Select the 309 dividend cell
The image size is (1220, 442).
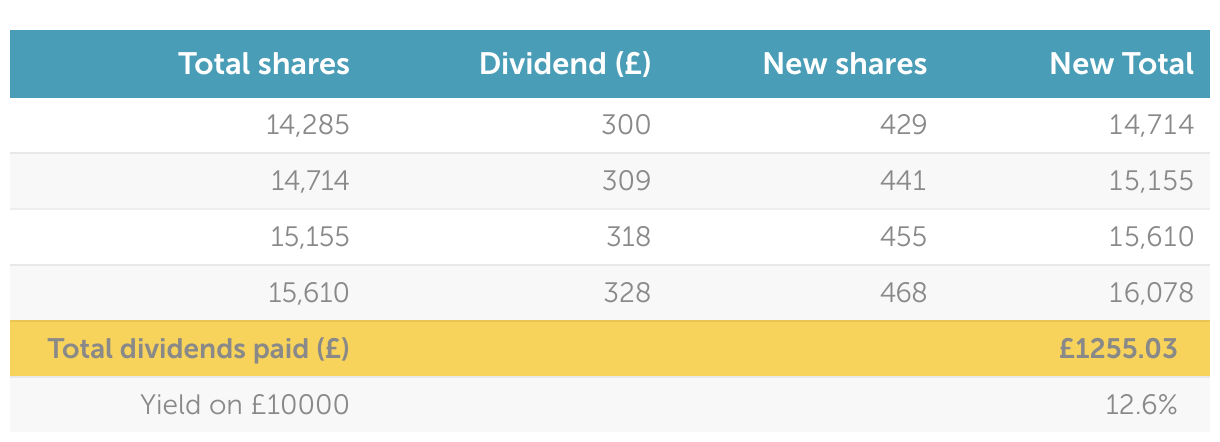(x=626, y=181)
